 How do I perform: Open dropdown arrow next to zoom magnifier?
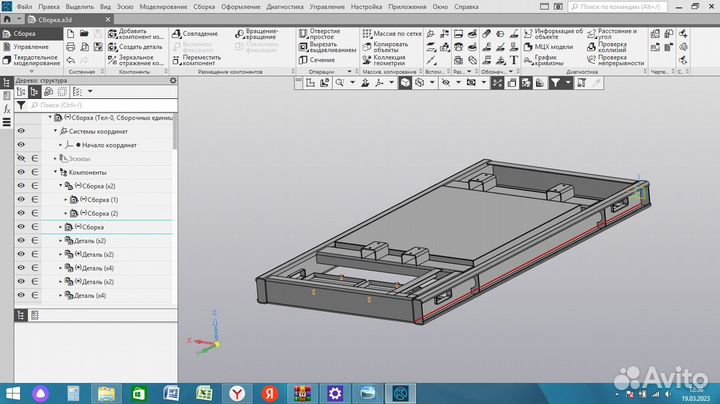pyautogui.click(x=352, y=83)
